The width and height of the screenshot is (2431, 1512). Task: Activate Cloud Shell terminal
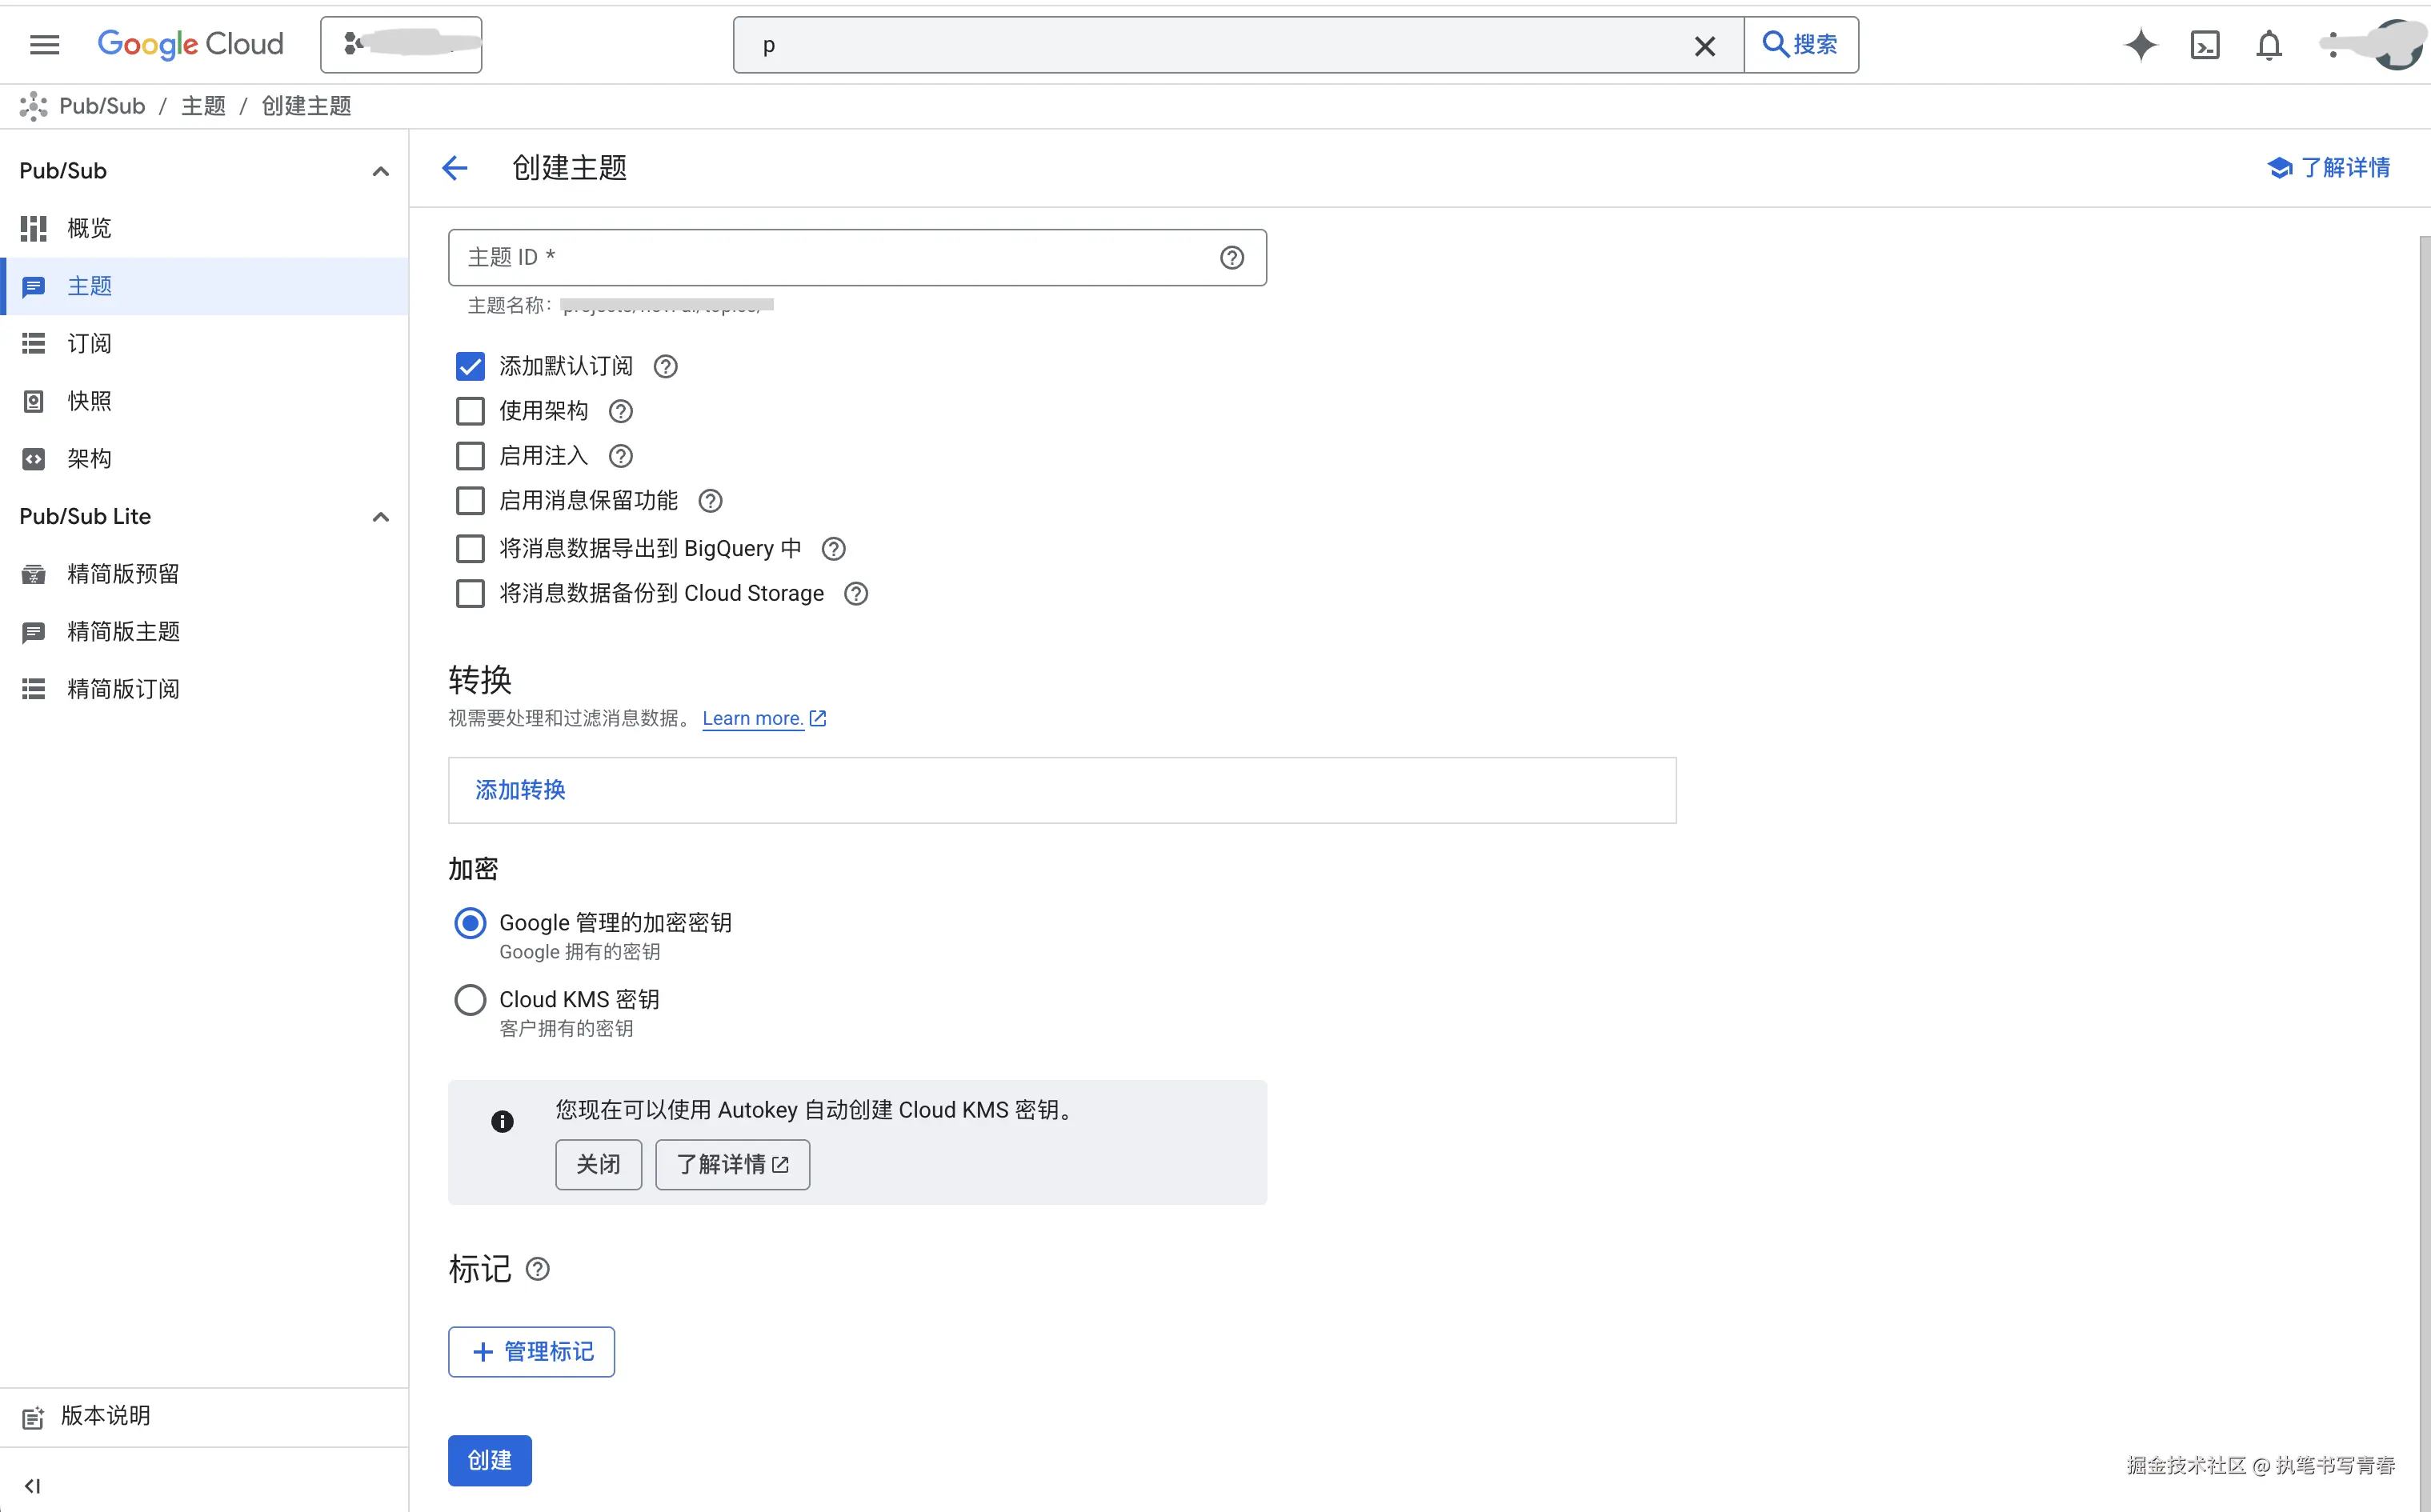pos(2205,45)
